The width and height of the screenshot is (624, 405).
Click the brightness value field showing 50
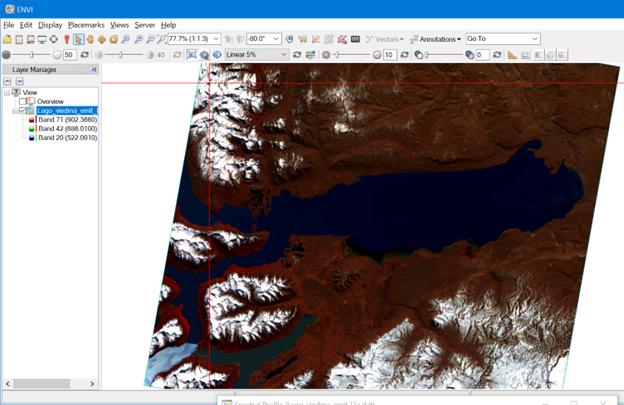click(70, 55)
